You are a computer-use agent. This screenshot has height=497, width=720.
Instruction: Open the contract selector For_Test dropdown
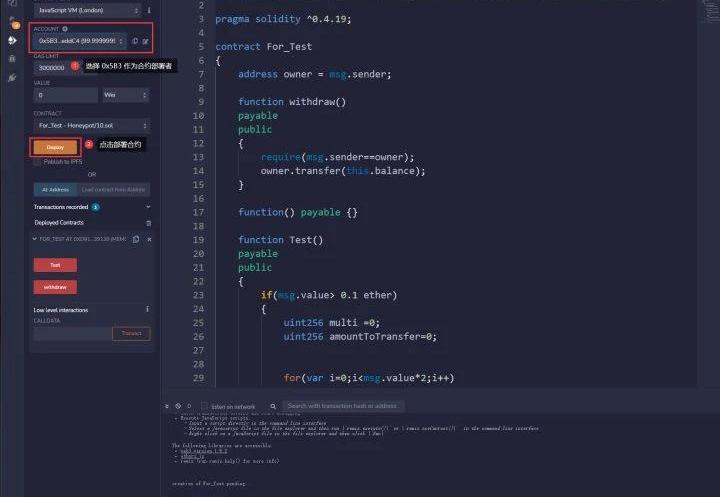coord(91,125)
